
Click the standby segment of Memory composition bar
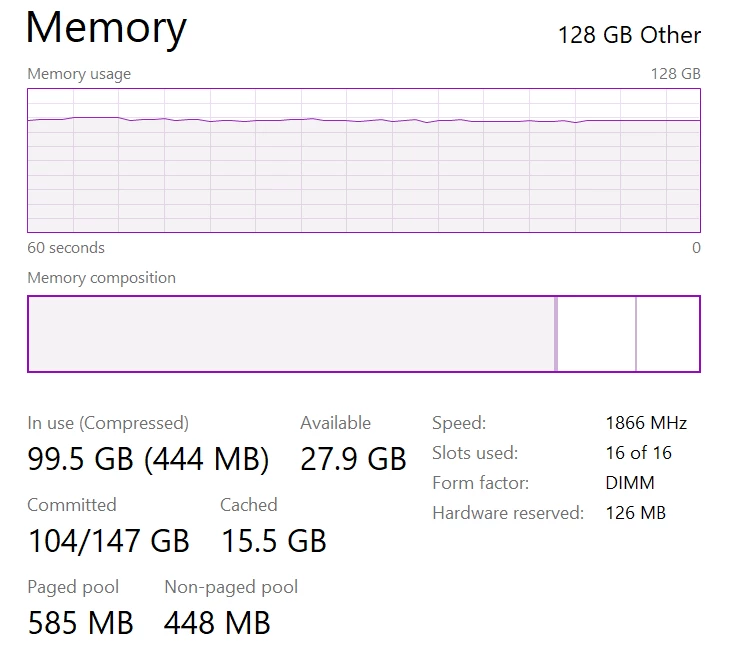click(596, 334)
